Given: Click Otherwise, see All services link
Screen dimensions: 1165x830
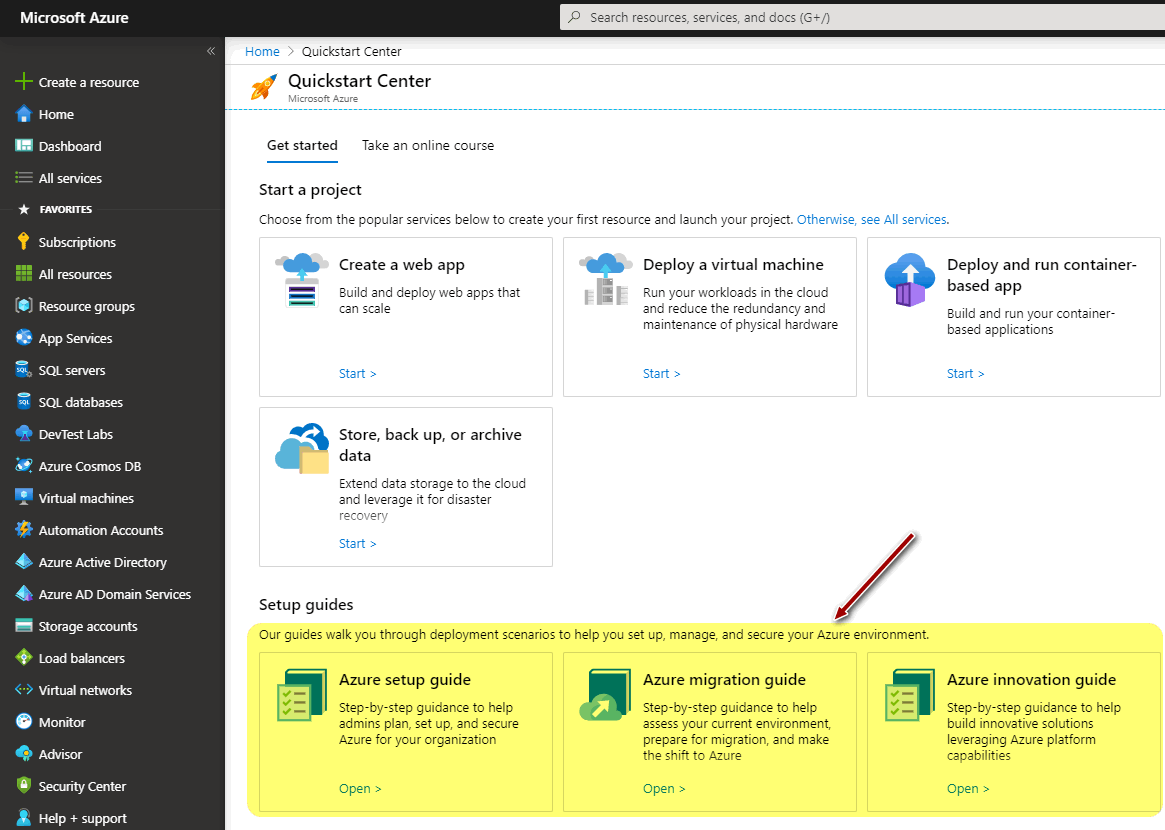Looking at the screenshot, I should tap(872, 219).
